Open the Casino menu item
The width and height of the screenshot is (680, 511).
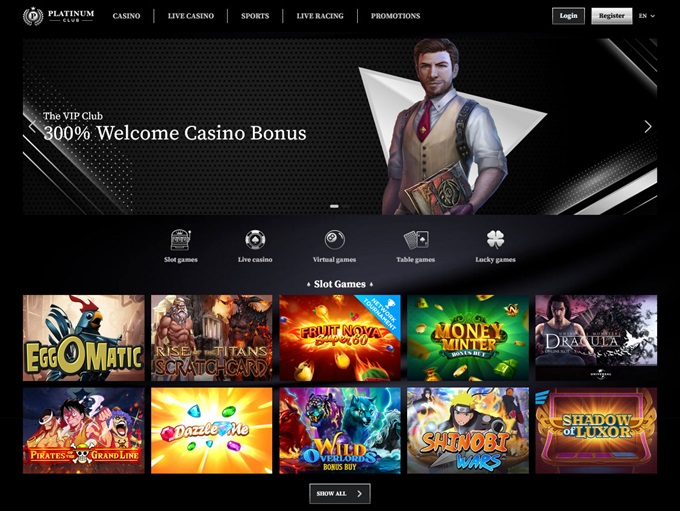click(126, 16)
